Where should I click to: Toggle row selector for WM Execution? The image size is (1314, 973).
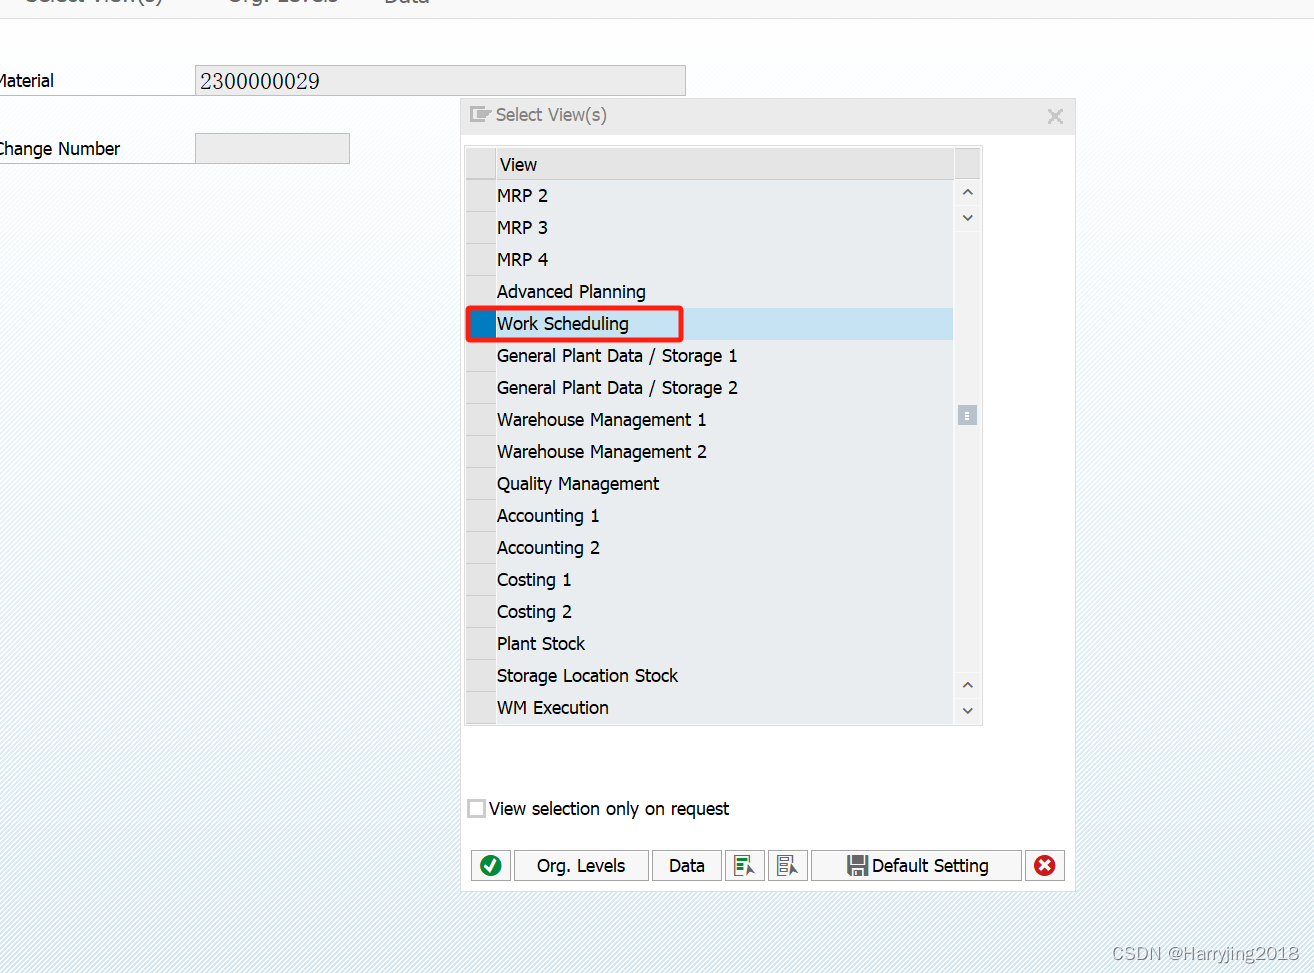click(x=481, y=708)
